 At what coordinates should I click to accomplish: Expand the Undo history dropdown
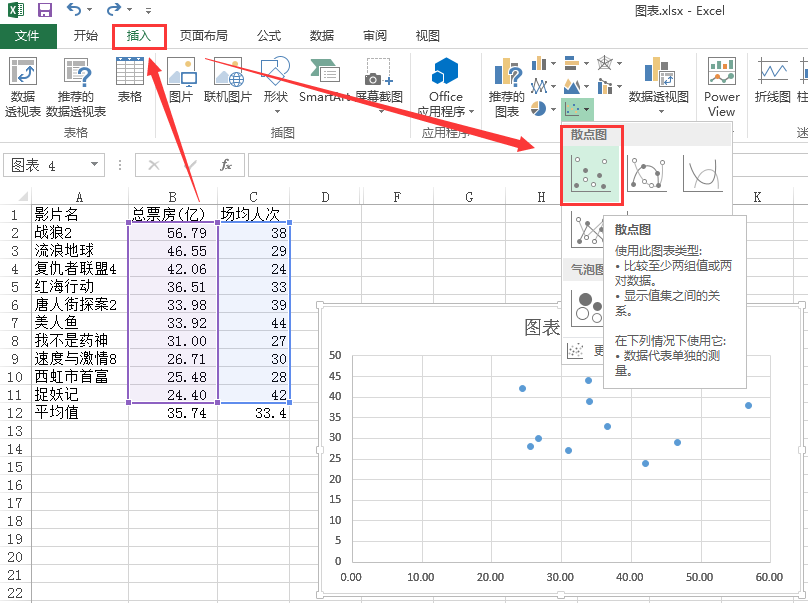90,9
